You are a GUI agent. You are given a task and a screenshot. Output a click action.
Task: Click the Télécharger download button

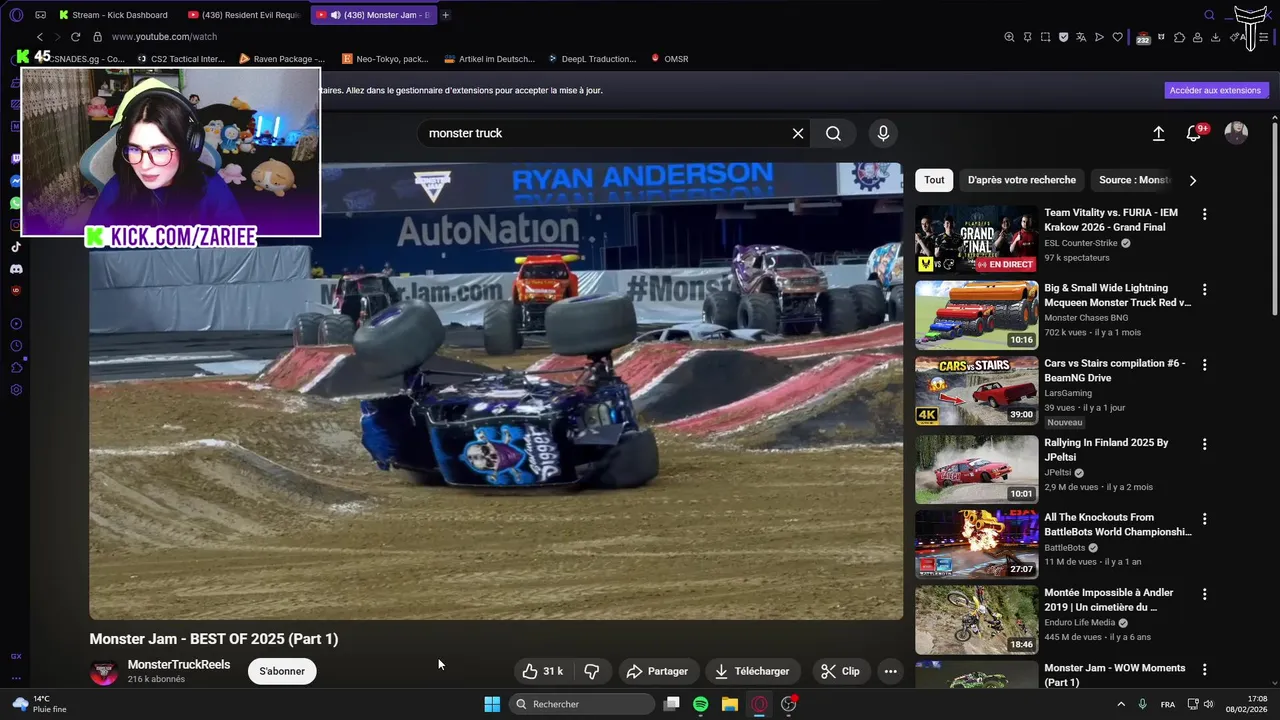point(752,671)
